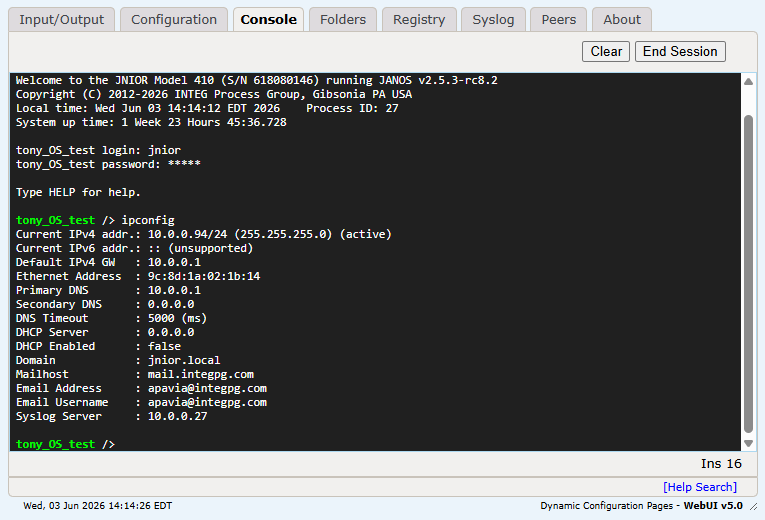The width and height of the screenshot is (765, 520).
Task: Click the 'Default IPv4 GW' line
Action: (x=108, y=262)
